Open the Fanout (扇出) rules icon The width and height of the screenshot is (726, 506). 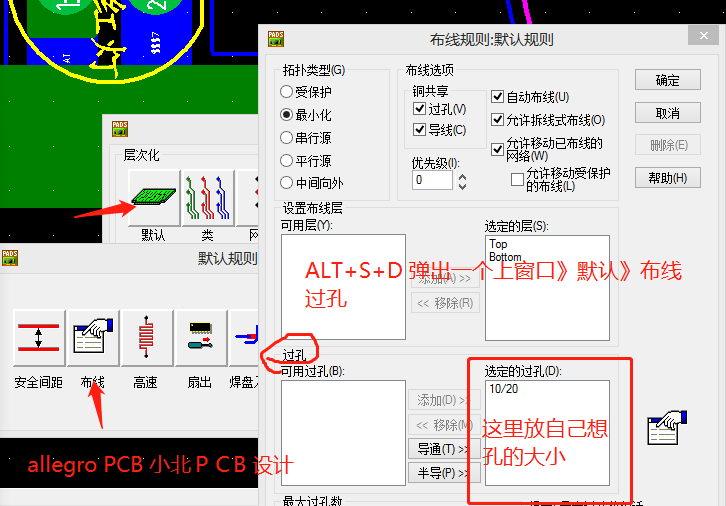point(201,338)
